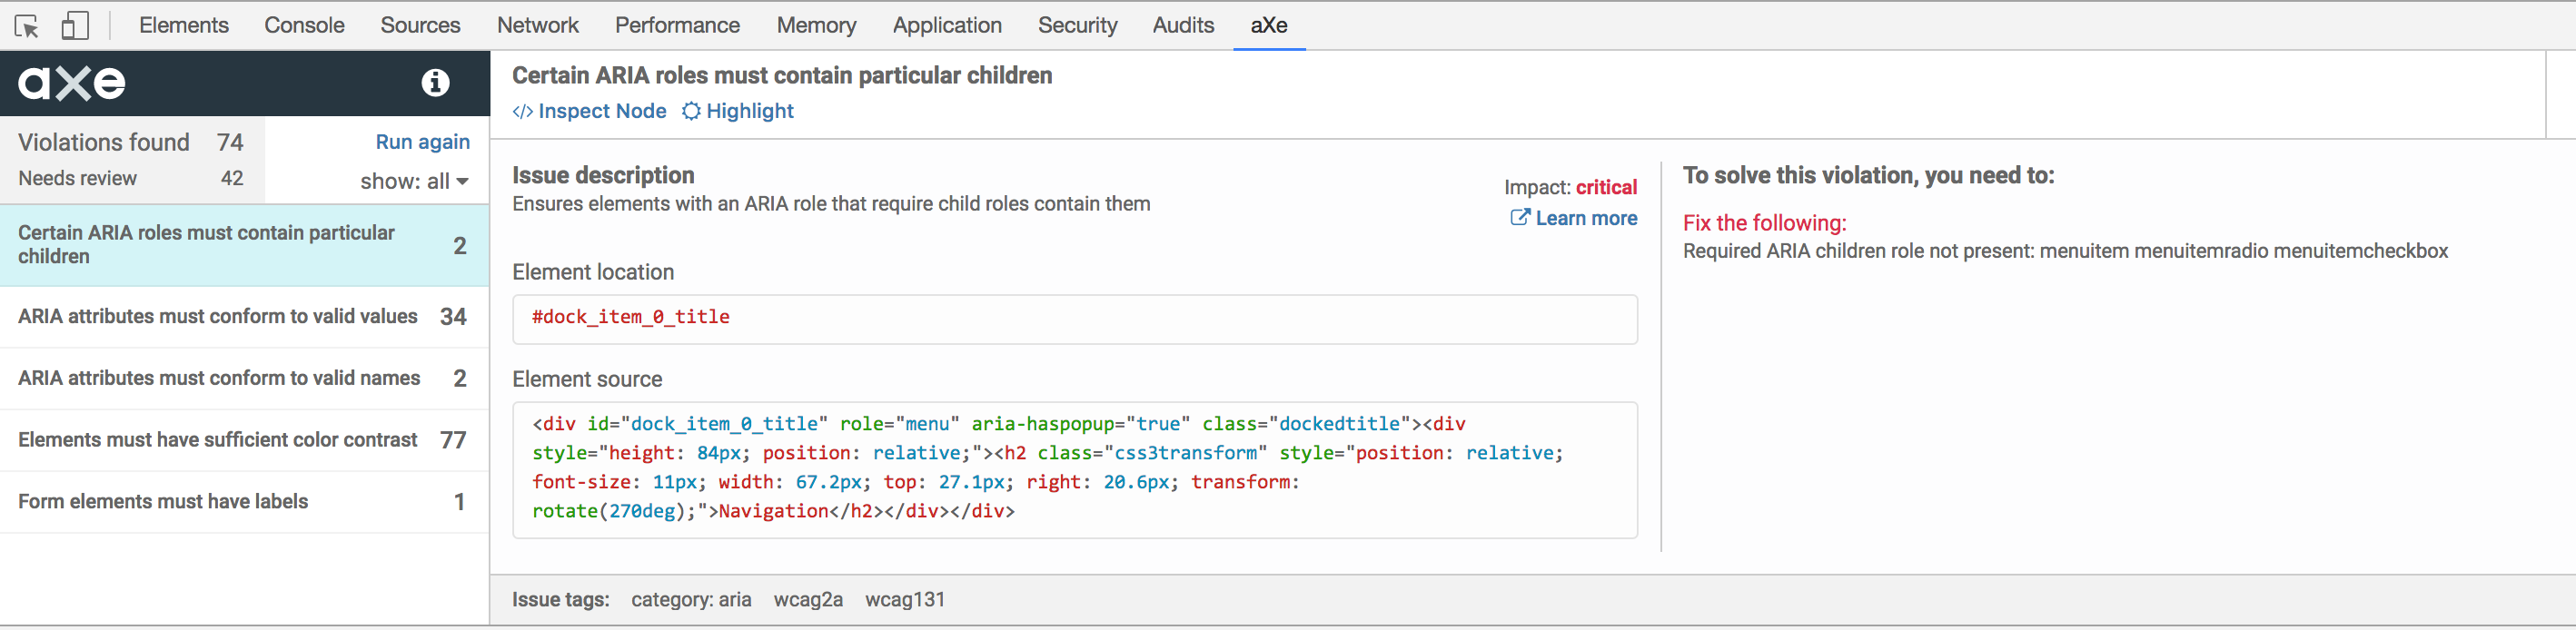Image resolution: width=2576 pixels, height=630 pixels.
Task: Click the wcag131 issue tag
Action: pyautogui.click(x=905, y=599)
